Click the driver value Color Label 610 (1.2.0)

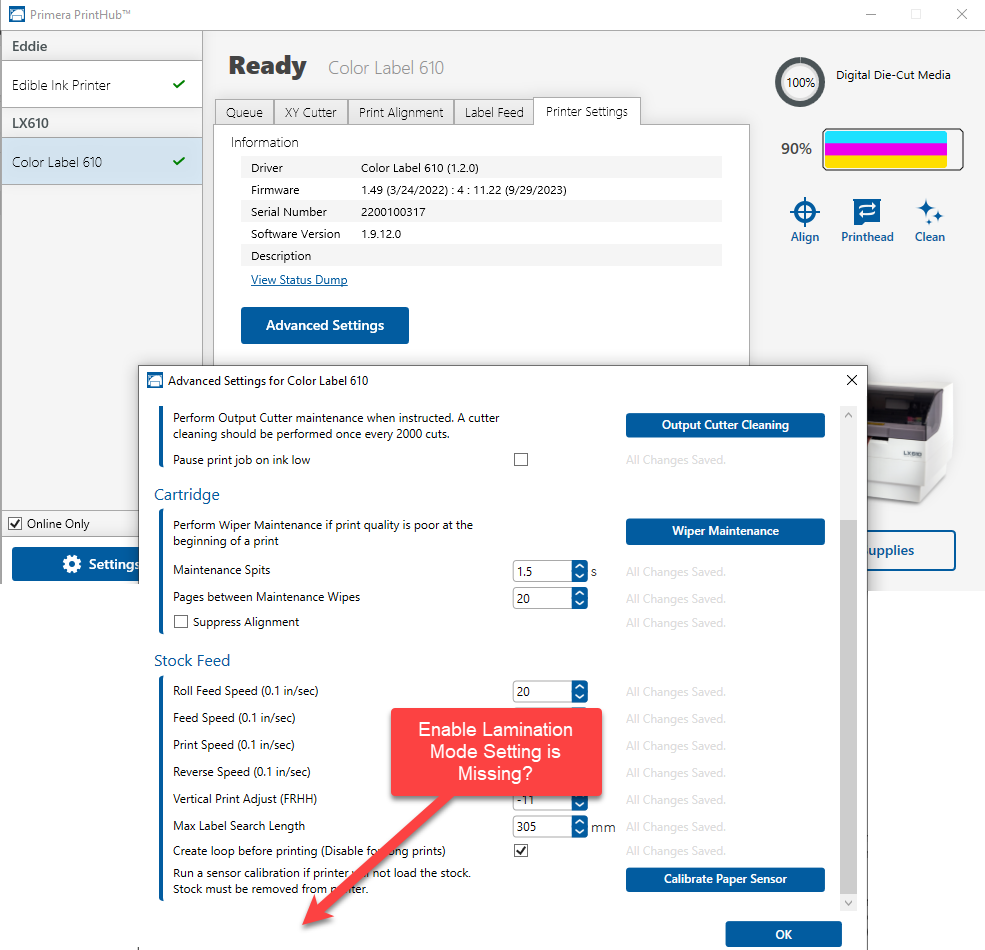(x=420, y=168)
